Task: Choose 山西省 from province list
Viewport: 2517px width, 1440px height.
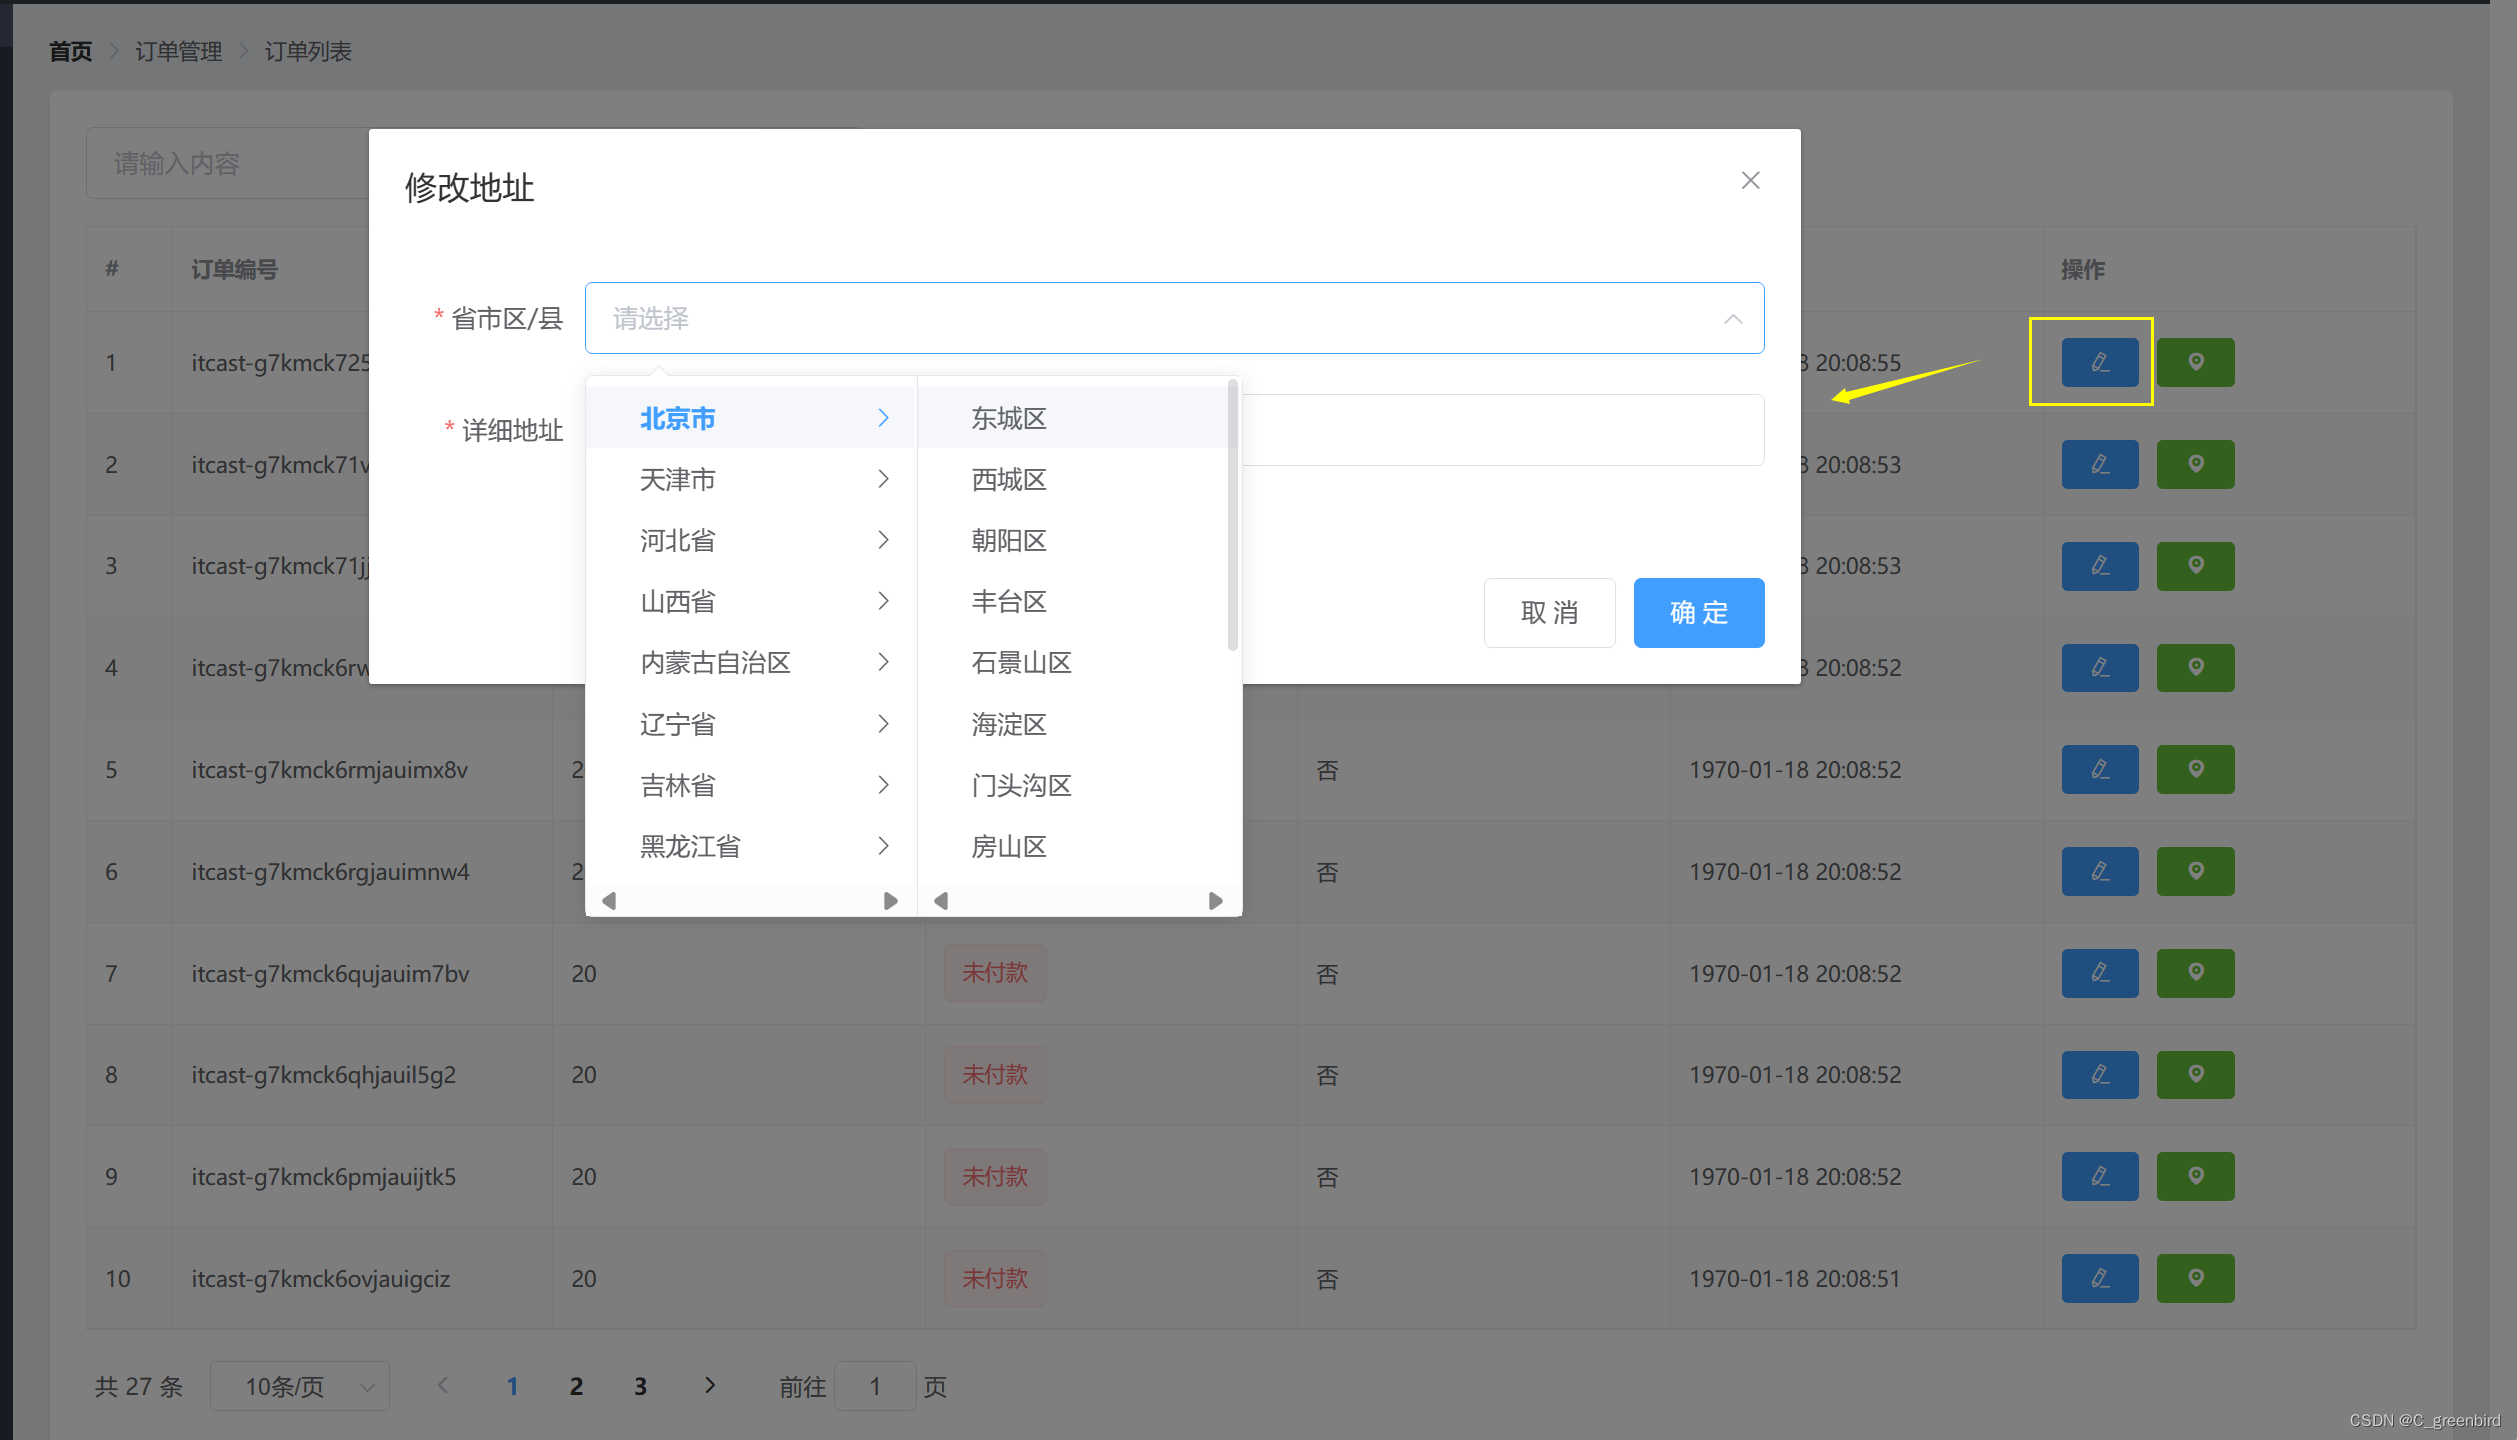Action: pyautogui.click(x=751, y=601)
